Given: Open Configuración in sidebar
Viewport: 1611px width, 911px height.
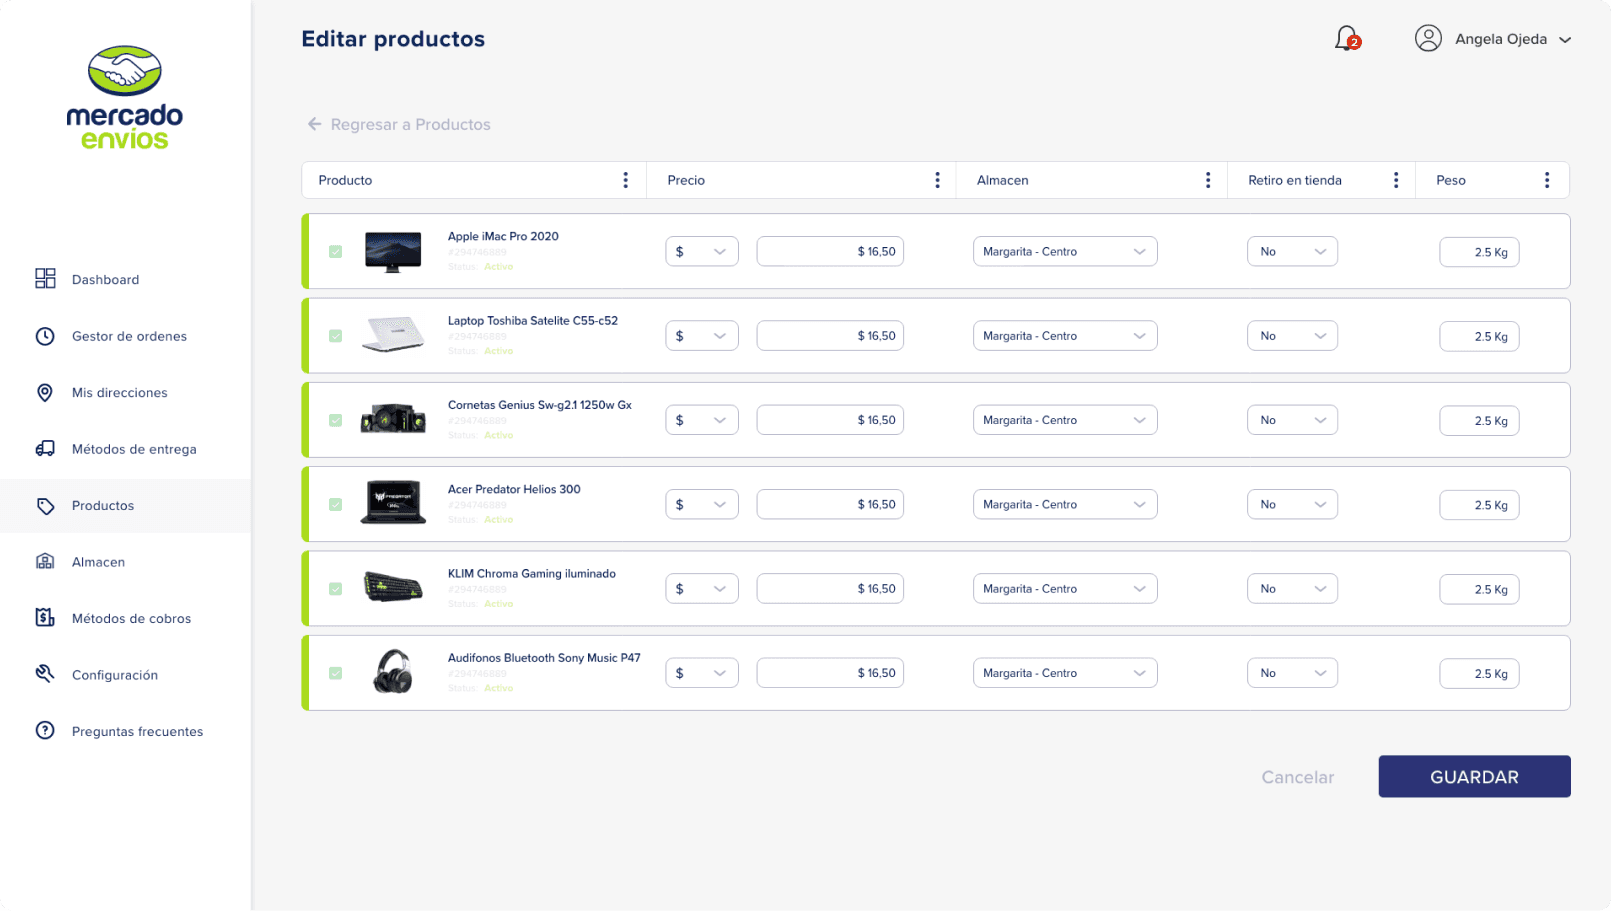Looking at the screenshot, I should click(x=115, y=675).
